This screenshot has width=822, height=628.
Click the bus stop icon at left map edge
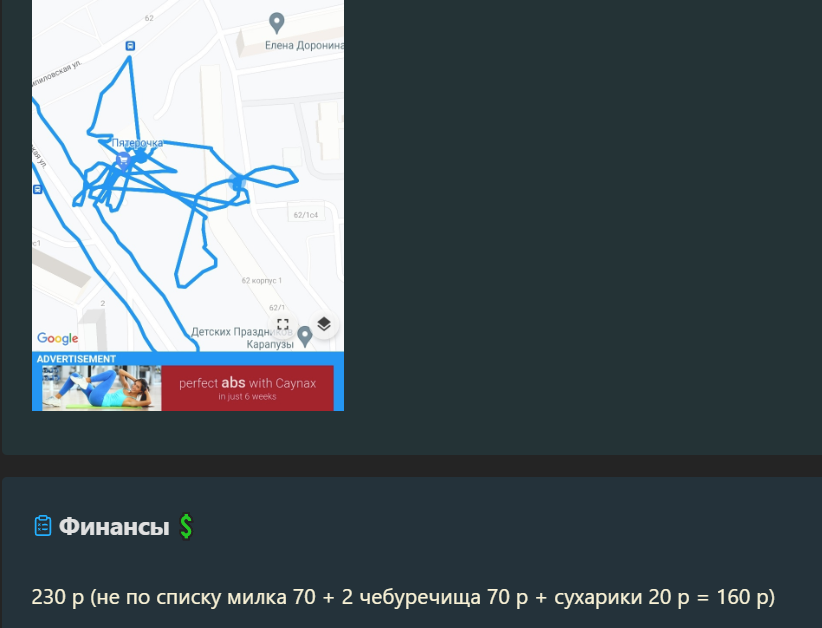click(x=37, y=189)
